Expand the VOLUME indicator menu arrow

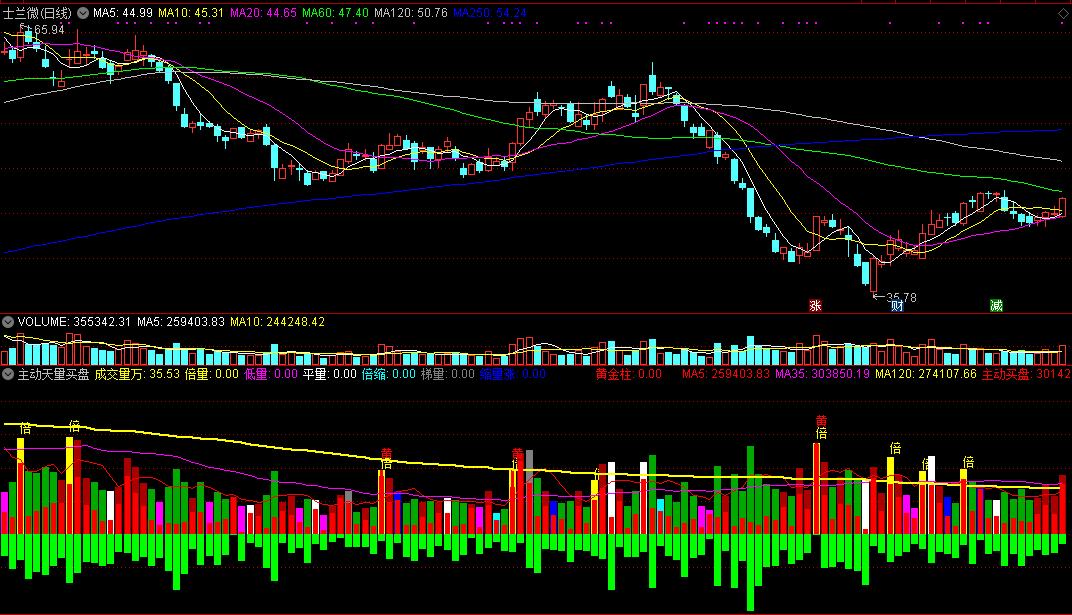coord(8,322)
